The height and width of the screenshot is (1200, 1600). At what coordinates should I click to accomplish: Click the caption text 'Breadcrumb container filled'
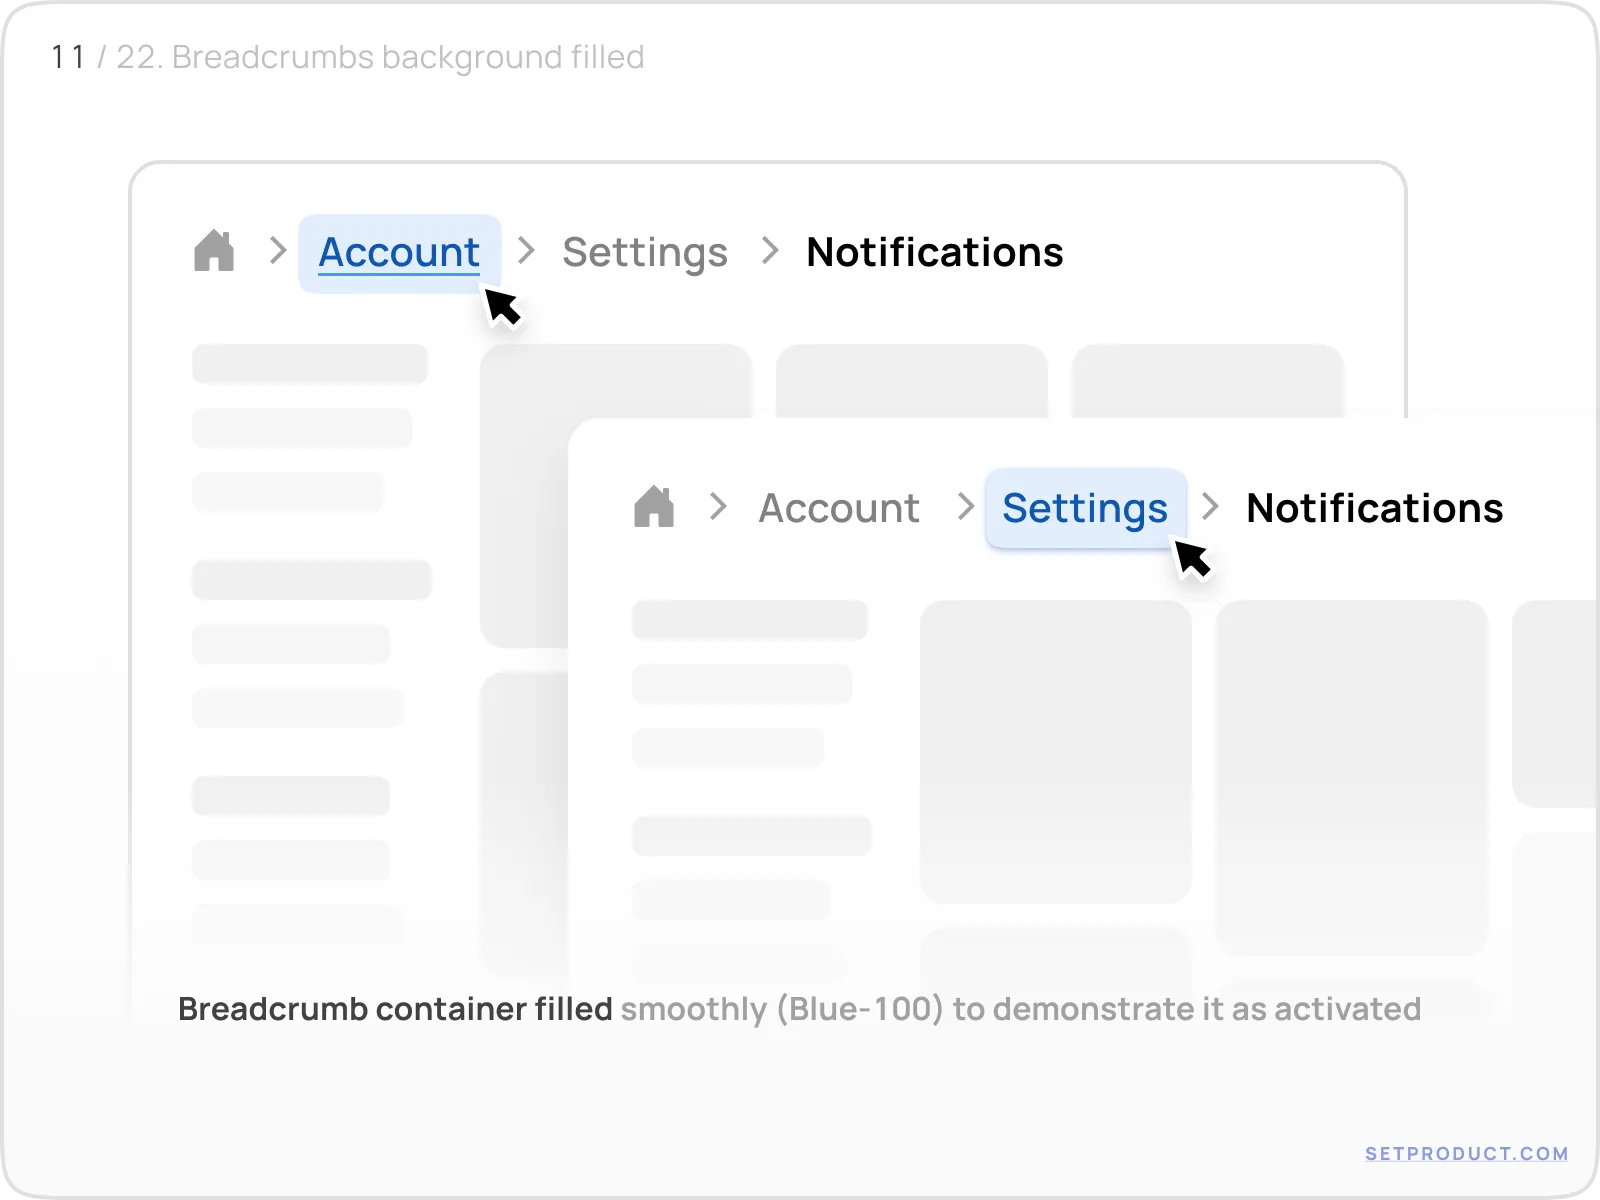pos(395,1009)
